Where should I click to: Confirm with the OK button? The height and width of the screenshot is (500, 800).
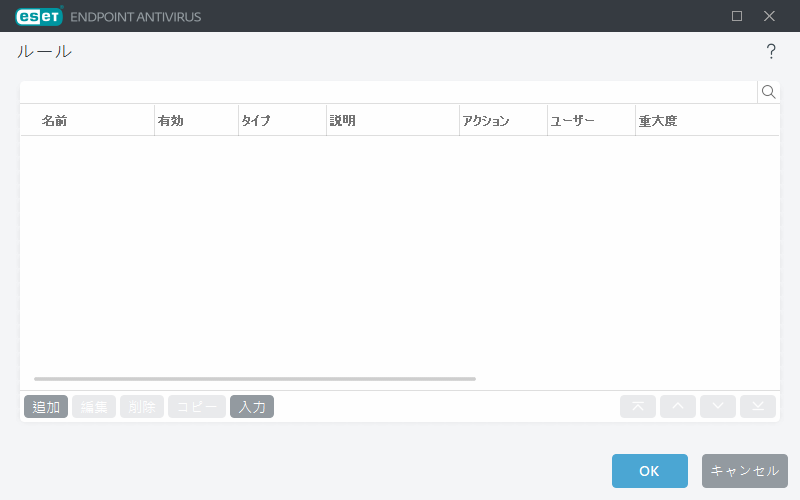click(x=649, y=471)
